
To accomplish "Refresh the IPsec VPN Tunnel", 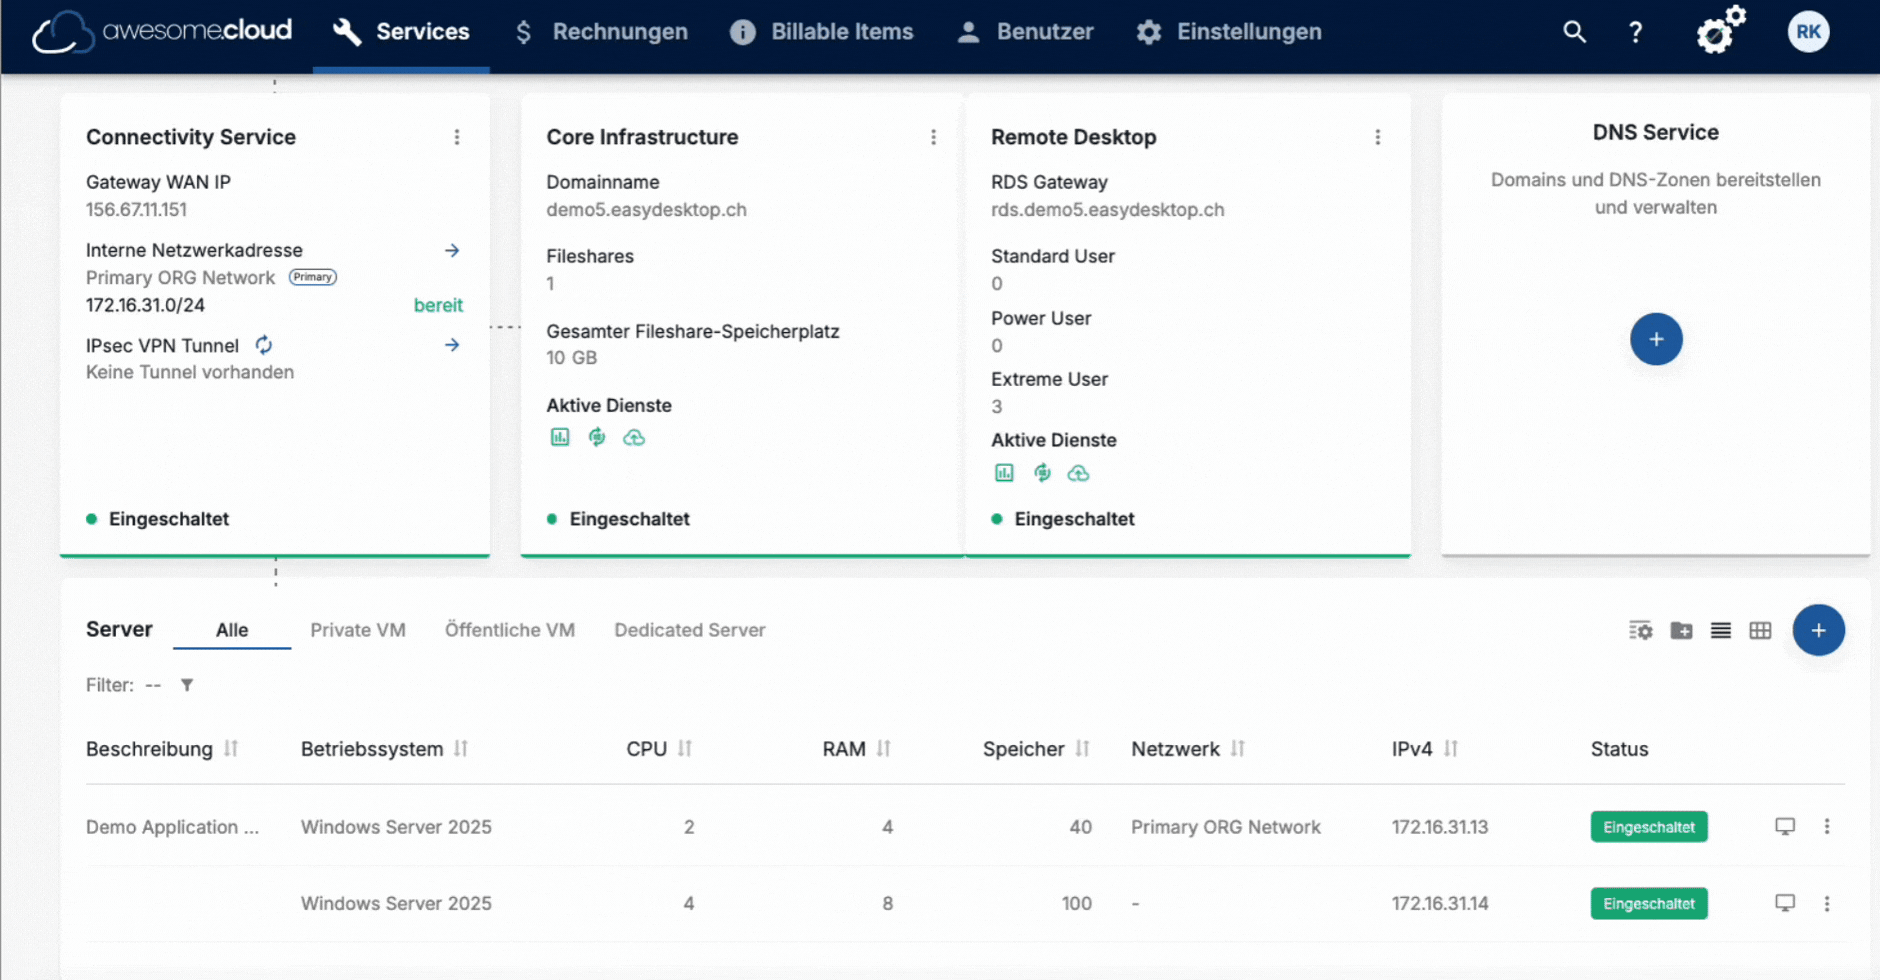I will pos(264,345).
